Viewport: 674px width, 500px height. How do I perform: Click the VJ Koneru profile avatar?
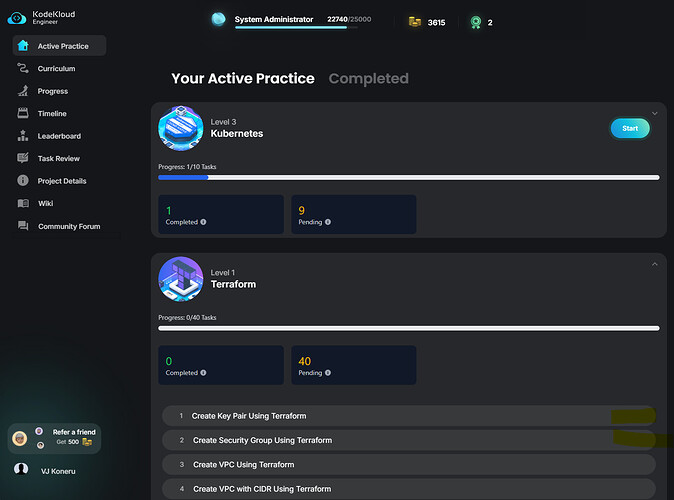point(21,469)
